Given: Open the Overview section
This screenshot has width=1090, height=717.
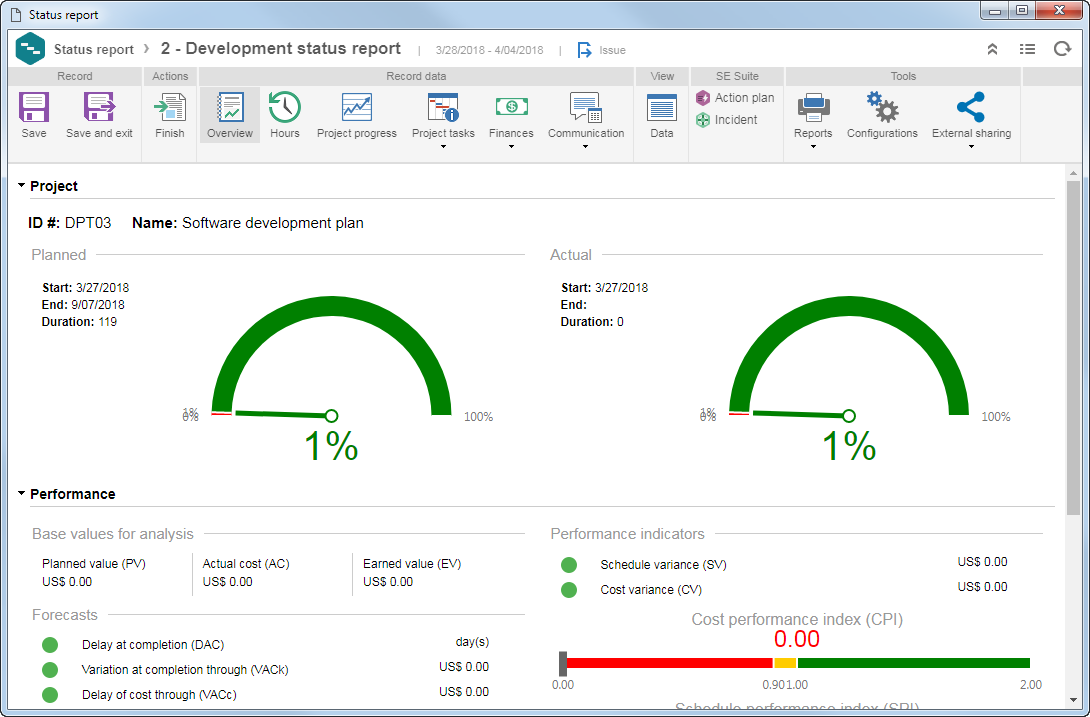Looking at the screenshot, I should tap(230, 115).
